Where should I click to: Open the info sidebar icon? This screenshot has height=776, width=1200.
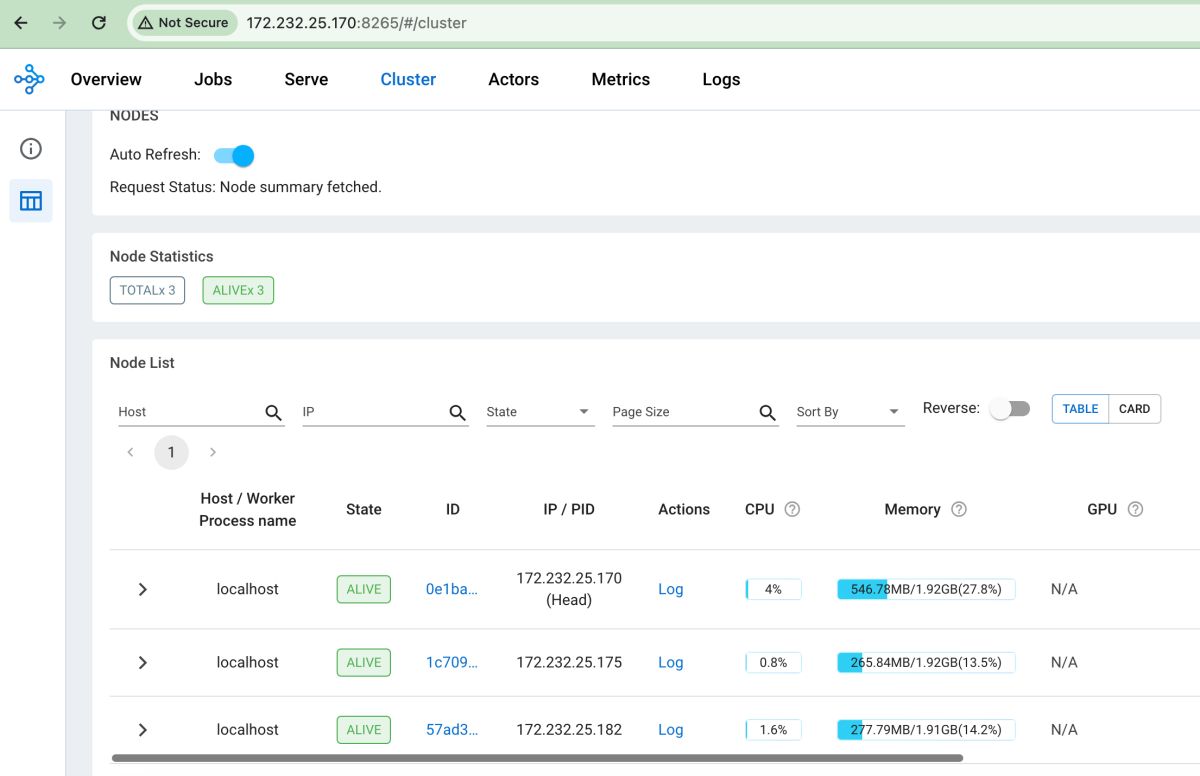pyautogui.click(x=31, y=149)
